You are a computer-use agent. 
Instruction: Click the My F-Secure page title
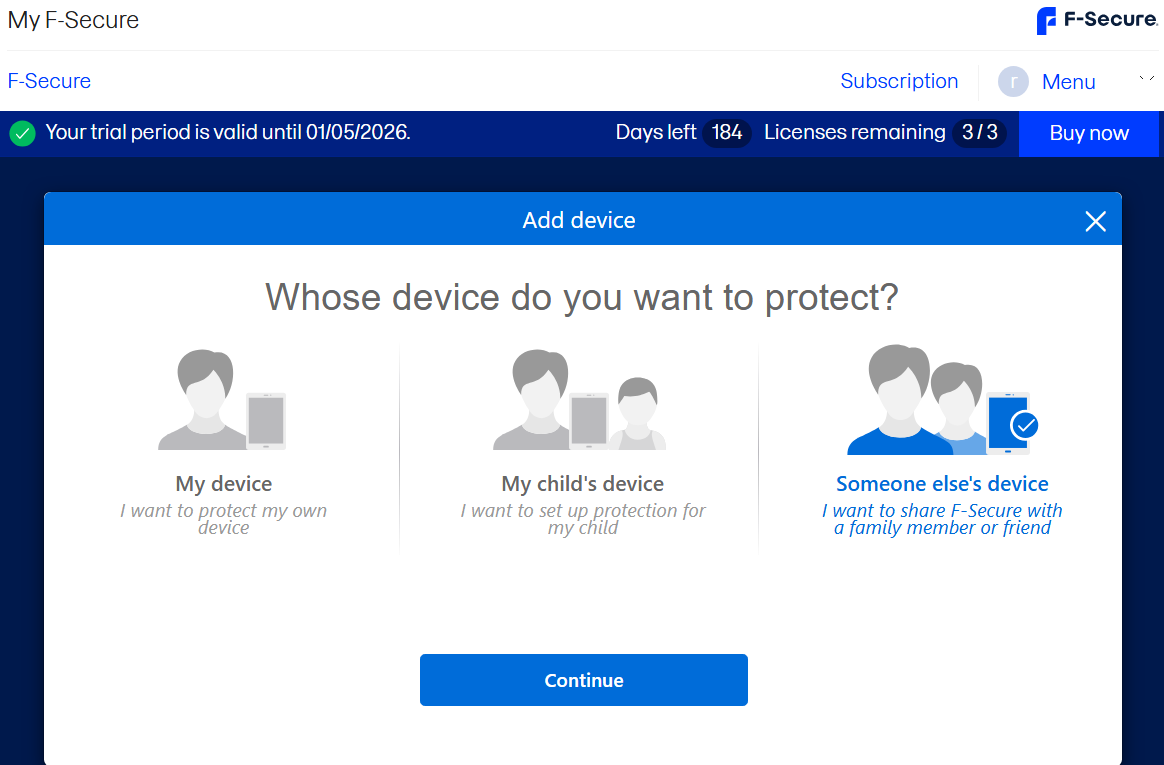[x=73, y=20]
